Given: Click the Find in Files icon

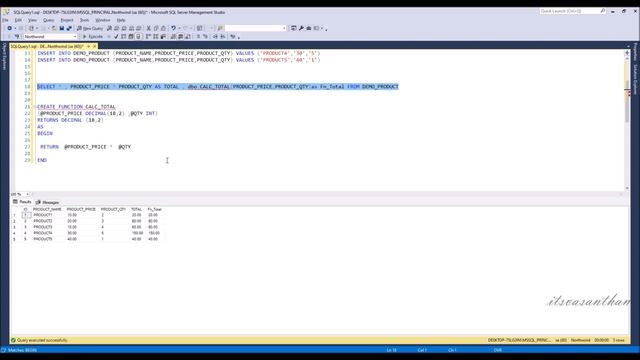Looking at the screenshot, I should point(220,28).
